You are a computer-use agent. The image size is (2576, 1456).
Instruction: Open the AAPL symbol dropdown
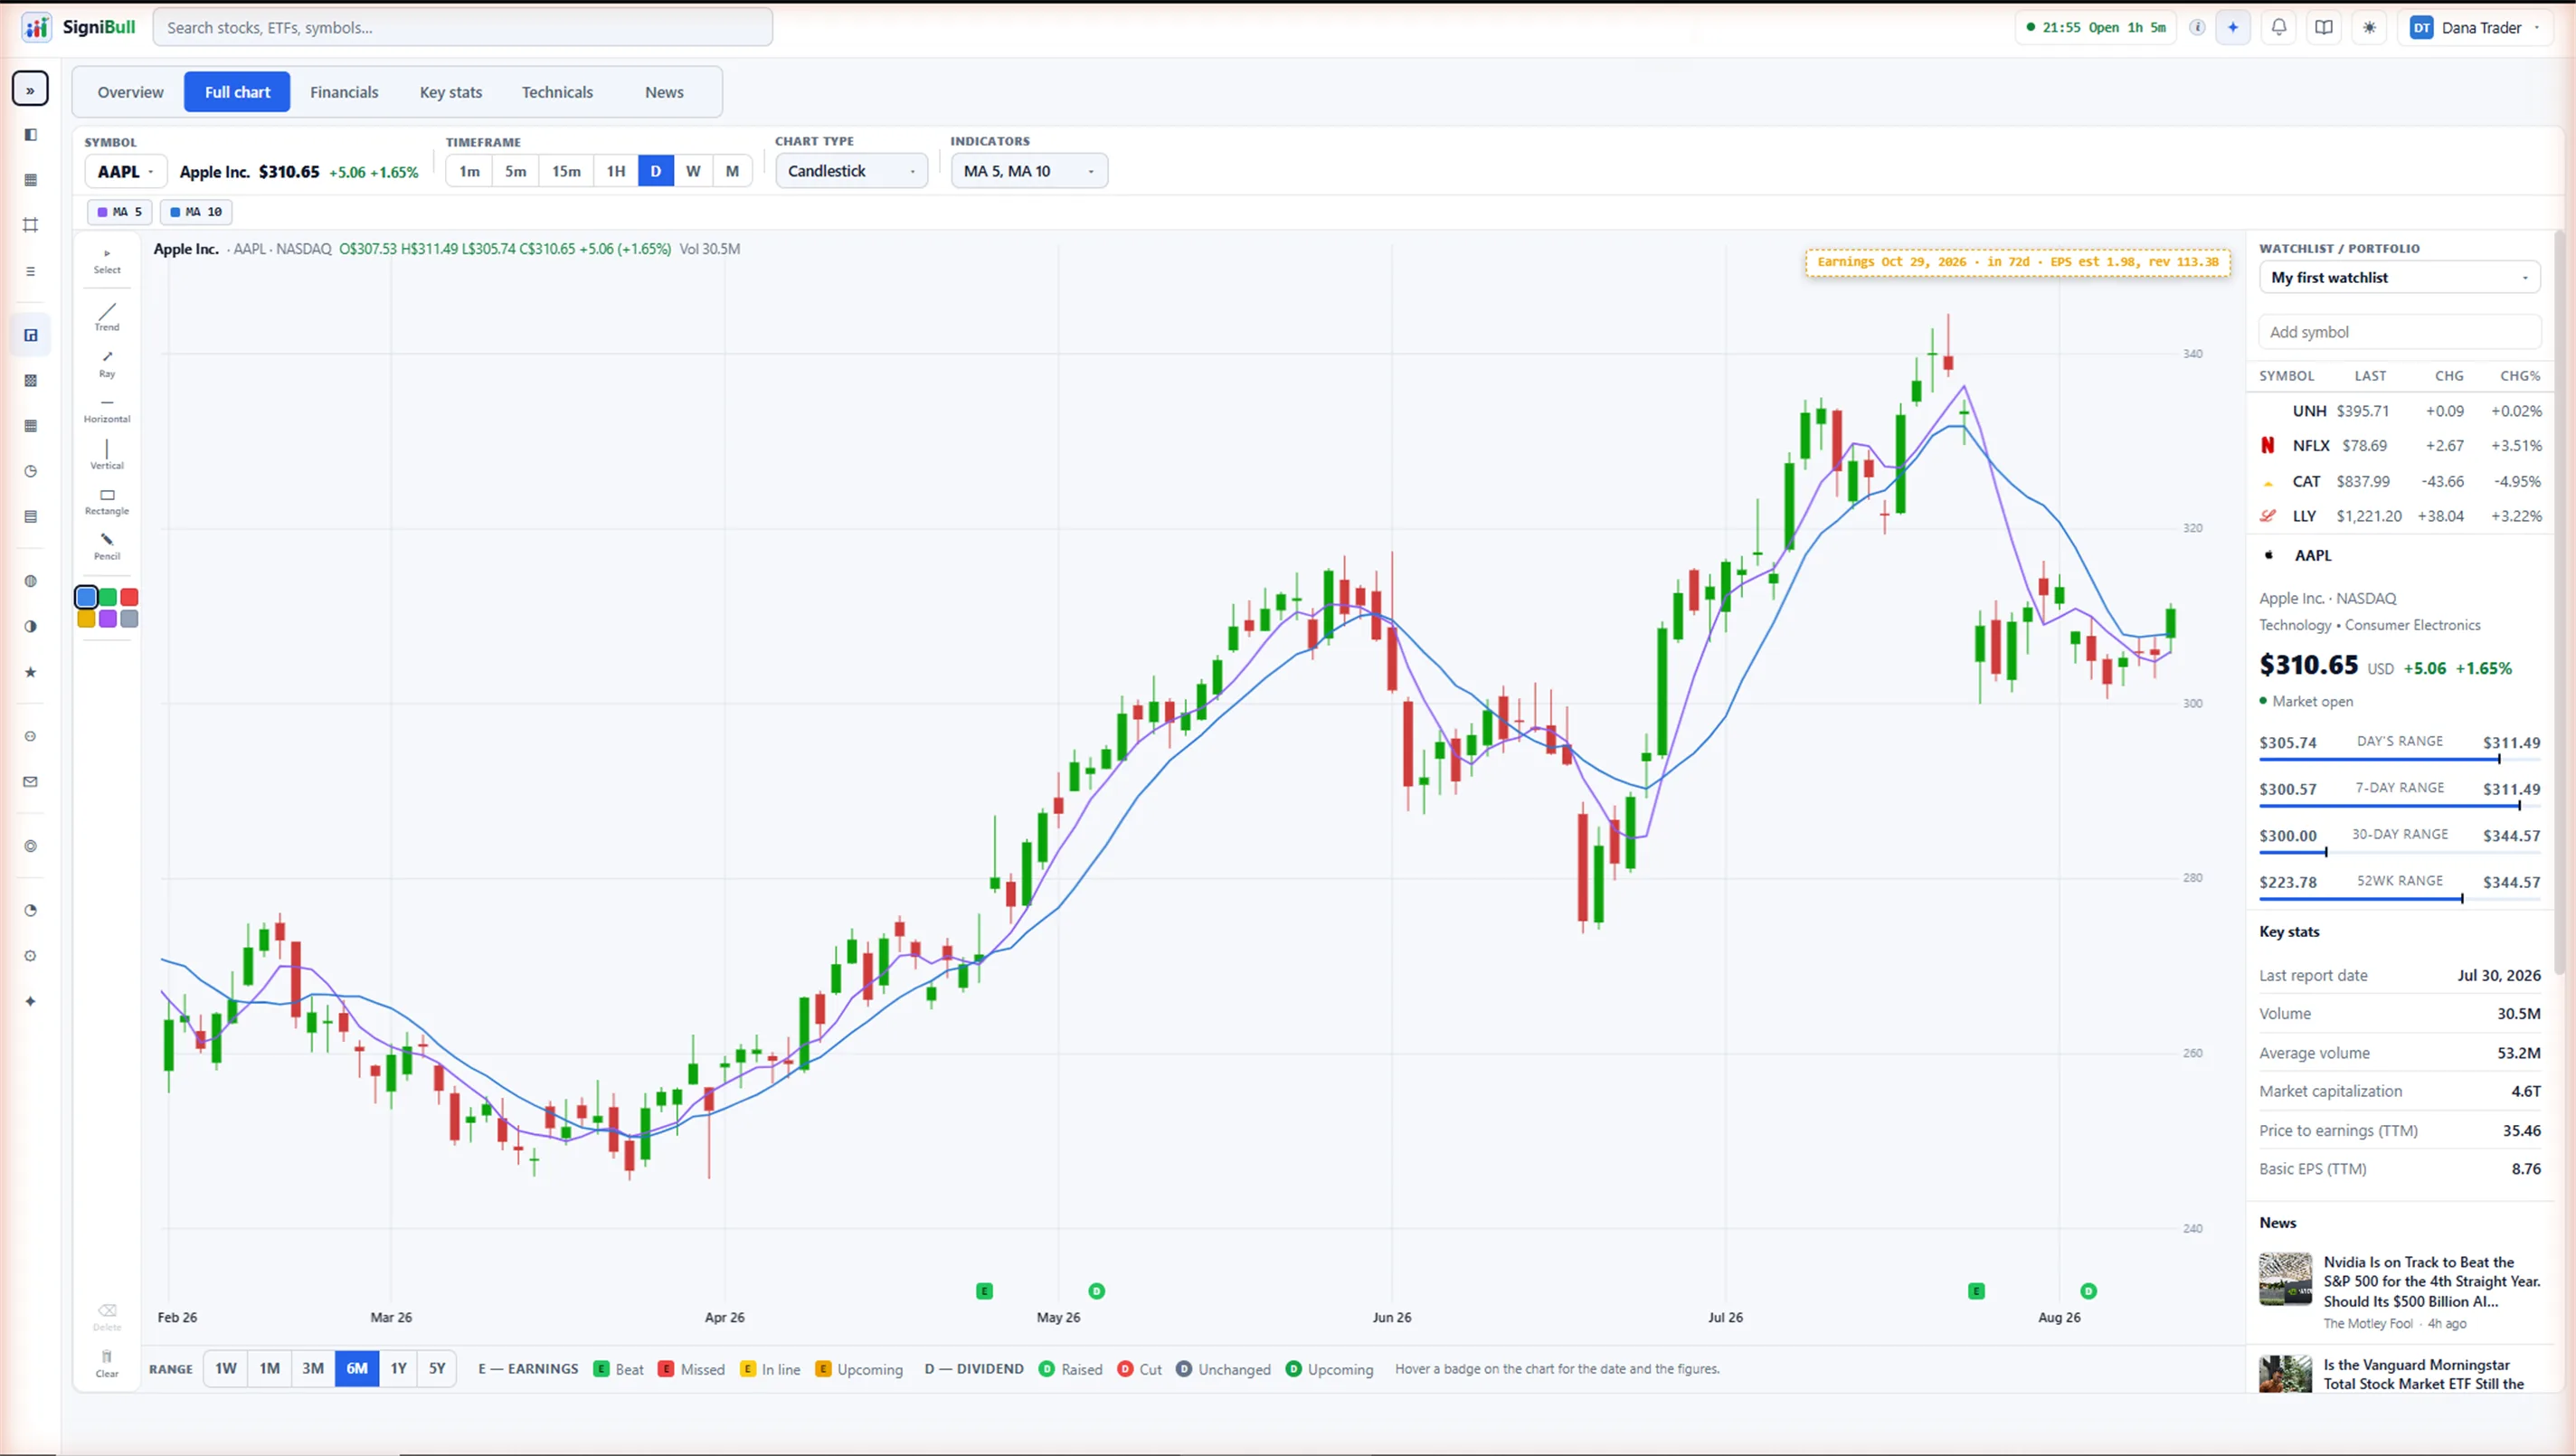(x=125, y=172)
